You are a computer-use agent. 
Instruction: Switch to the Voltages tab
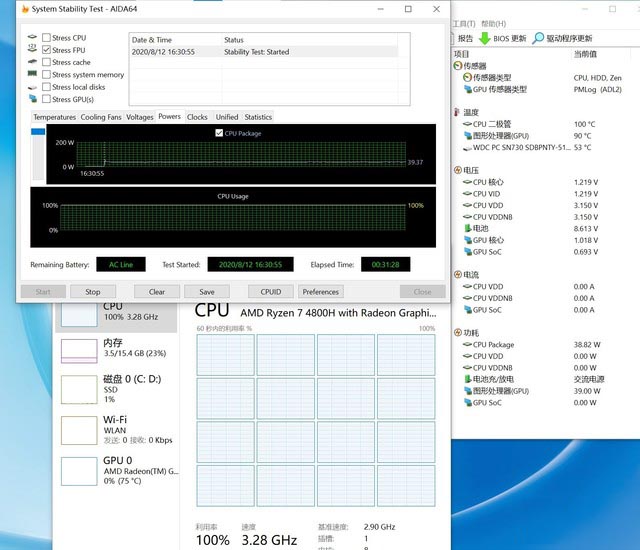pos(140,117)
